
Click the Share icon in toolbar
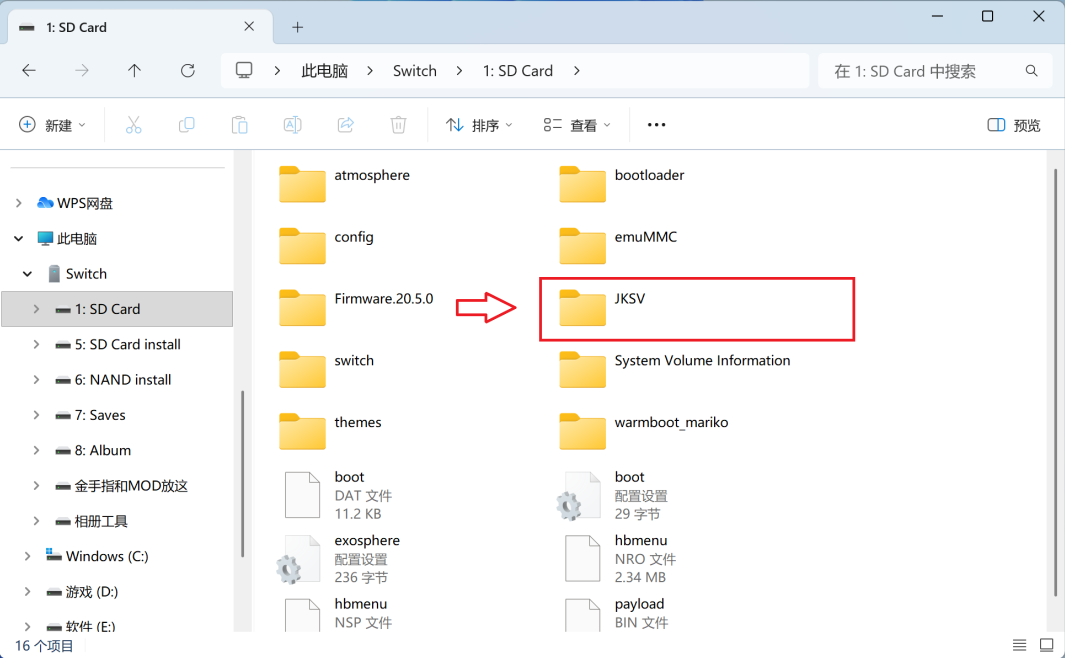pyautogui.click(x=345, y=125)
